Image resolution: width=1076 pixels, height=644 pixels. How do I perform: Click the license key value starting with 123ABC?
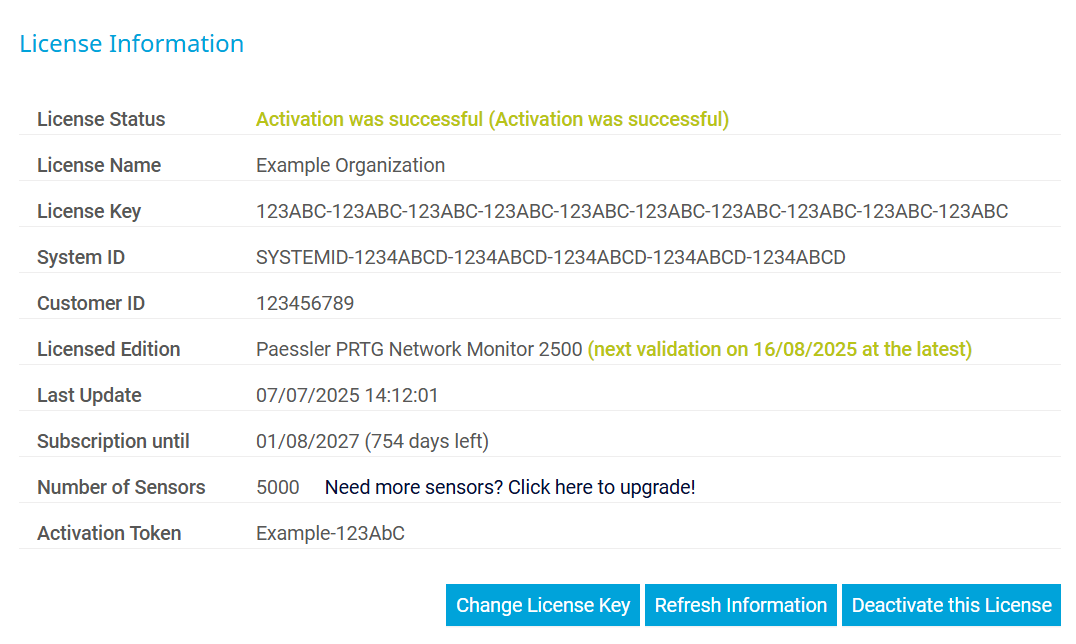[632, 211]
